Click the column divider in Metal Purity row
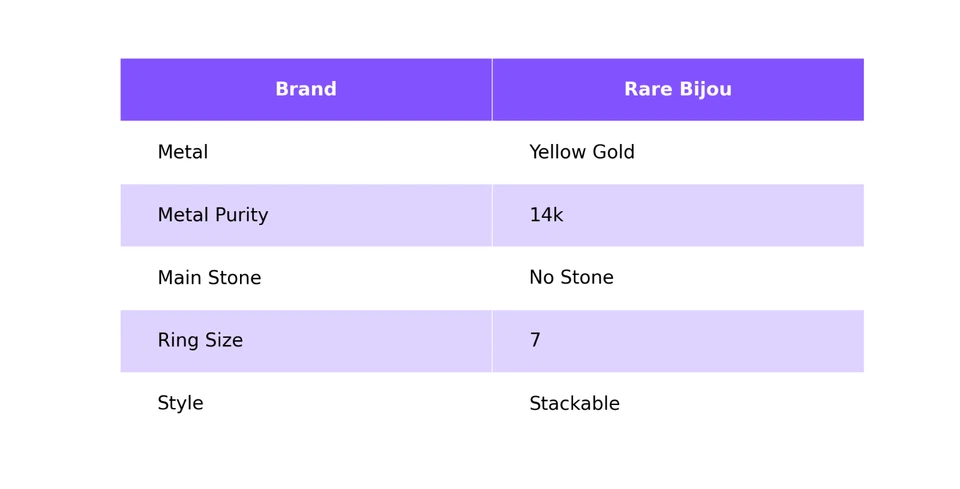Image resolution: width=960 pixels, height=489 pixels. [x=492, y=216]
